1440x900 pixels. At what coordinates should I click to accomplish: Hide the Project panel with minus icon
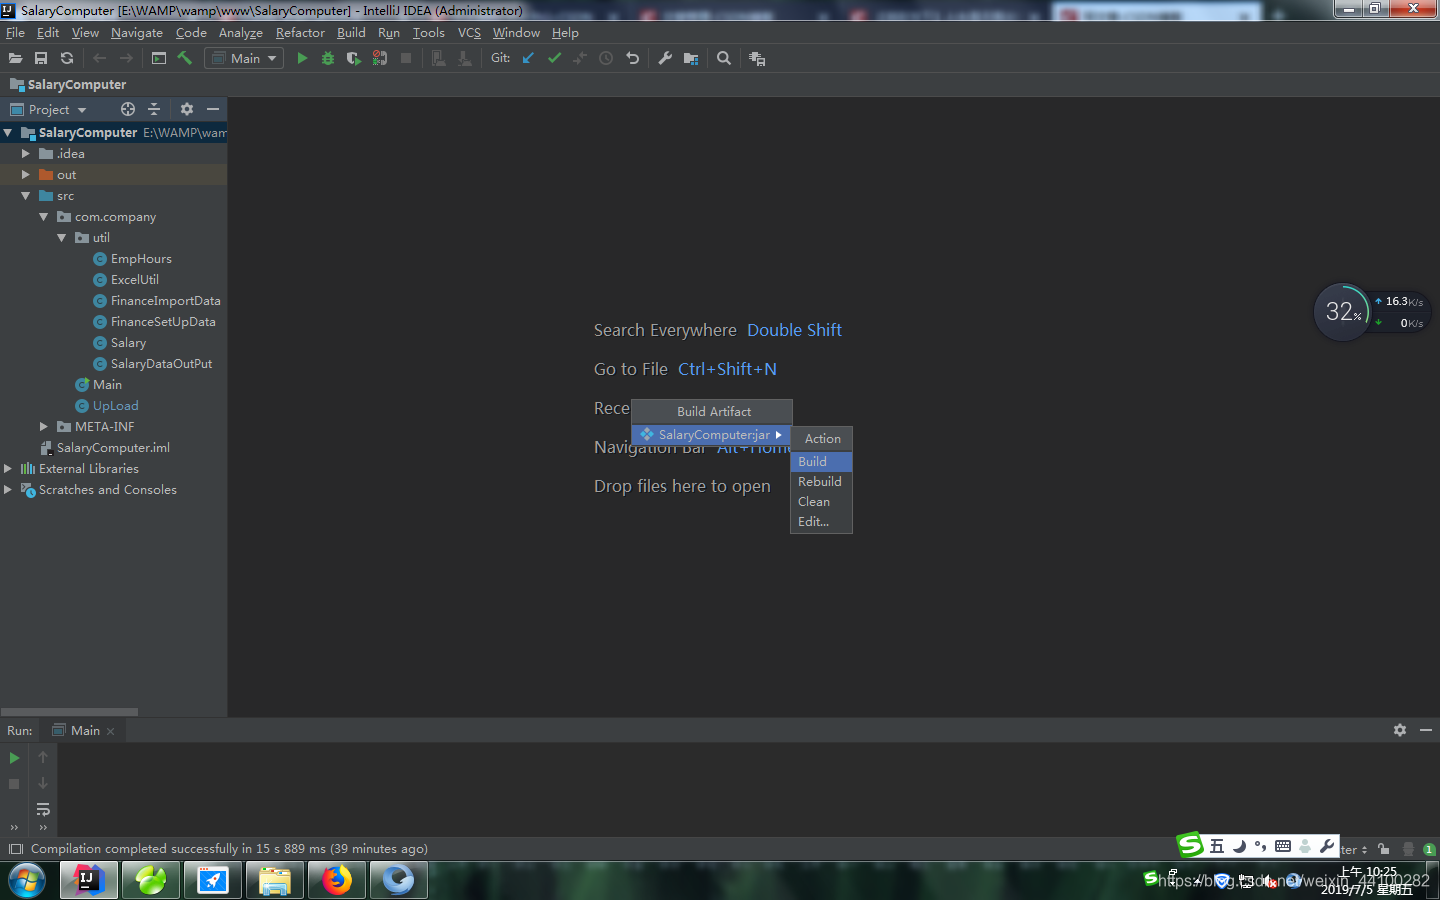[x=212, y=109]
